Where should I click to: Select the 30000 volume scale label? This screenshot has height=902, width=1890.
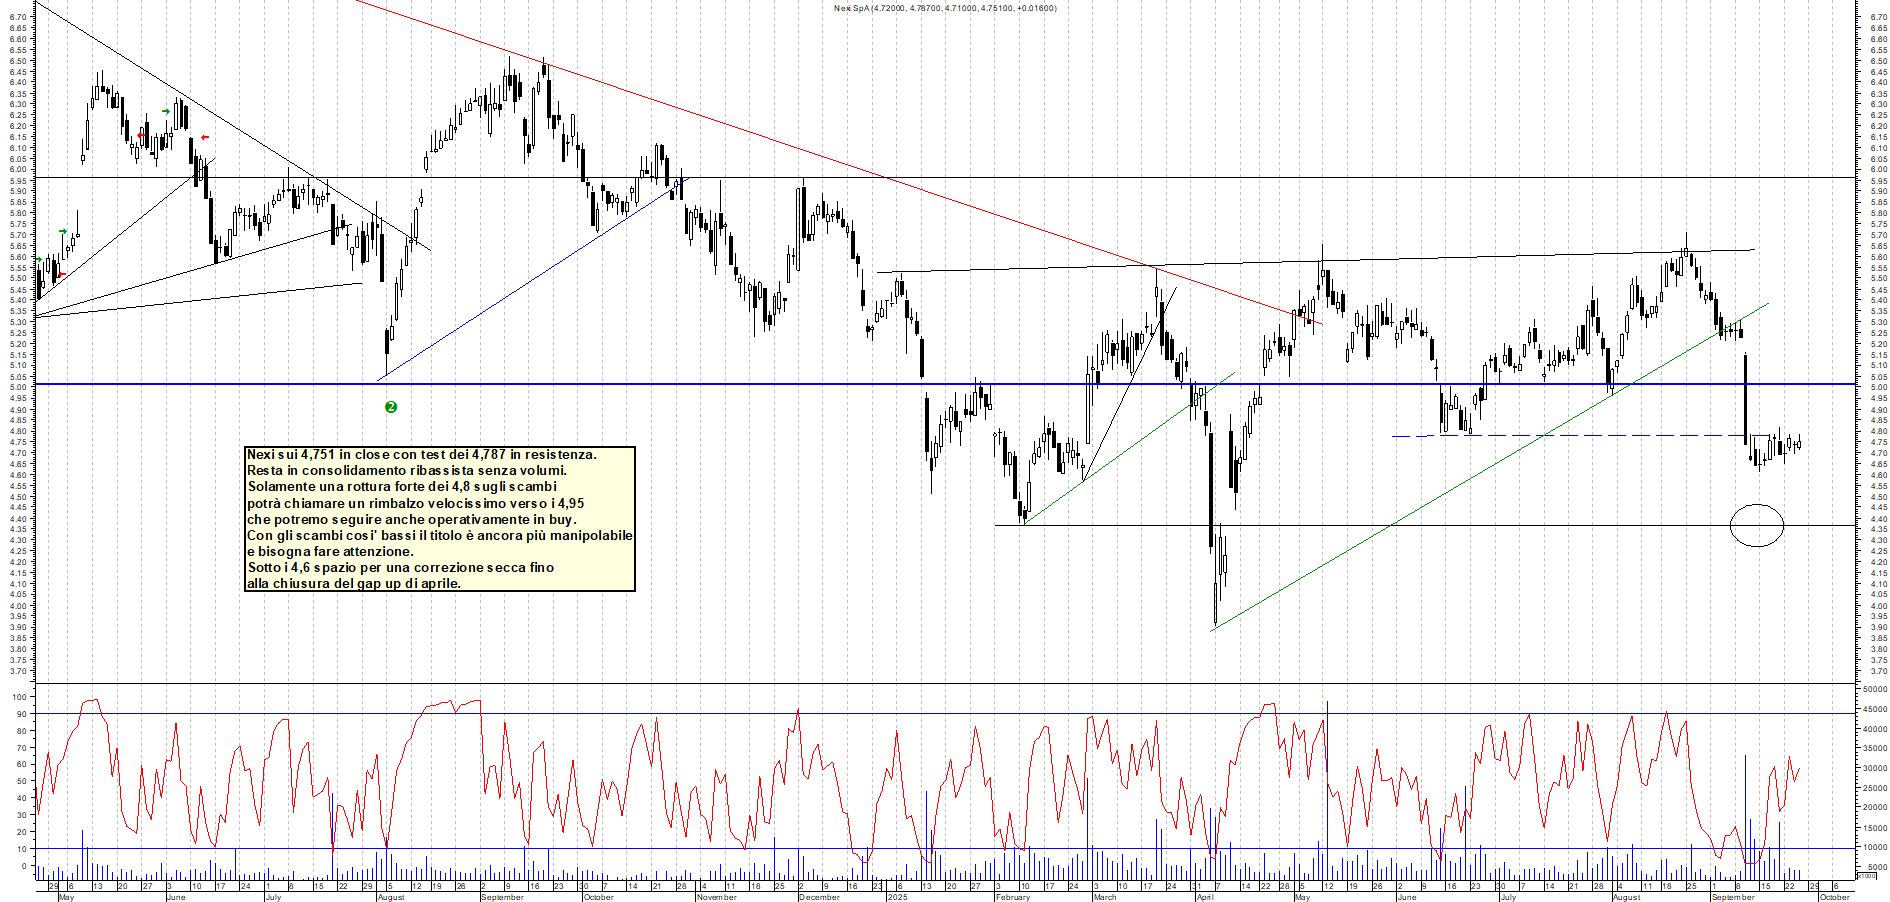point(1874,768)
